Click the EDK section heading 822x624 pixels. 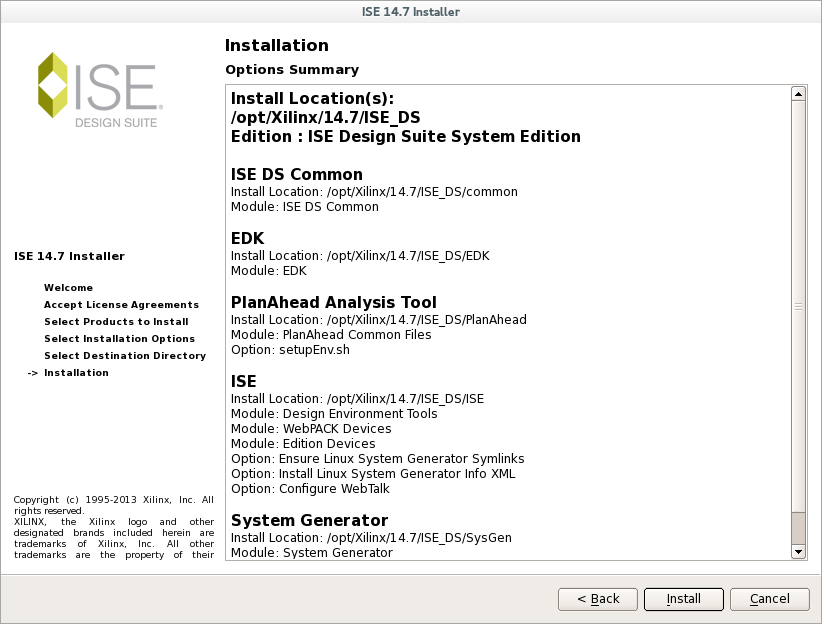pyautogui.click(x=247, y=238)
